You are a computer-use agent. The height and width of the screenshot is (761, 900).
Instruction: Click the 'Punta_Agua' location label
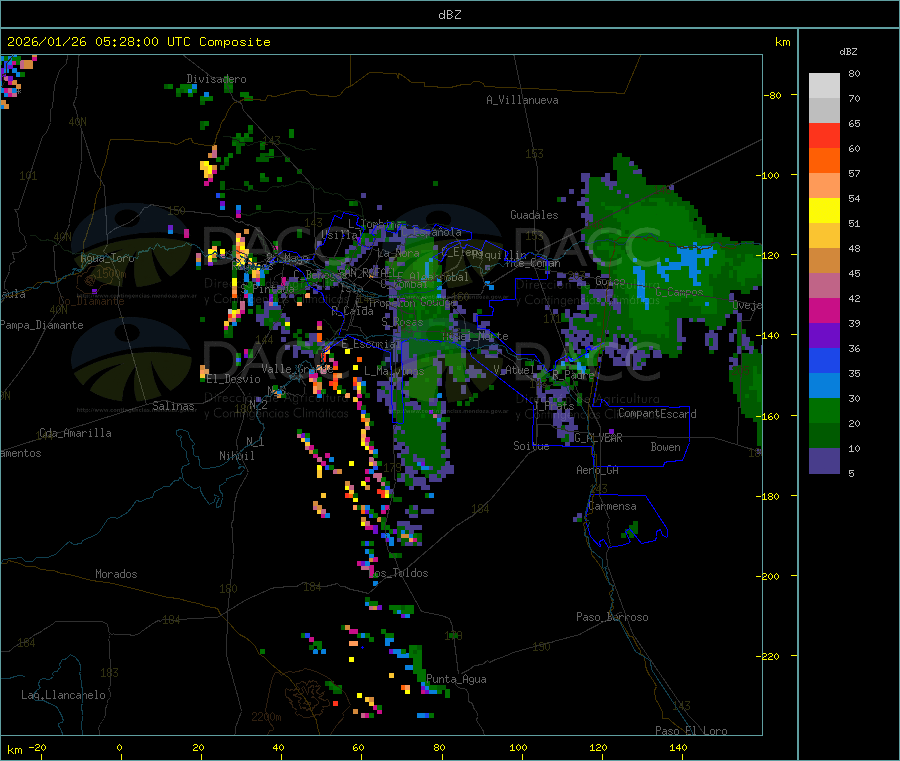point(456,680)
